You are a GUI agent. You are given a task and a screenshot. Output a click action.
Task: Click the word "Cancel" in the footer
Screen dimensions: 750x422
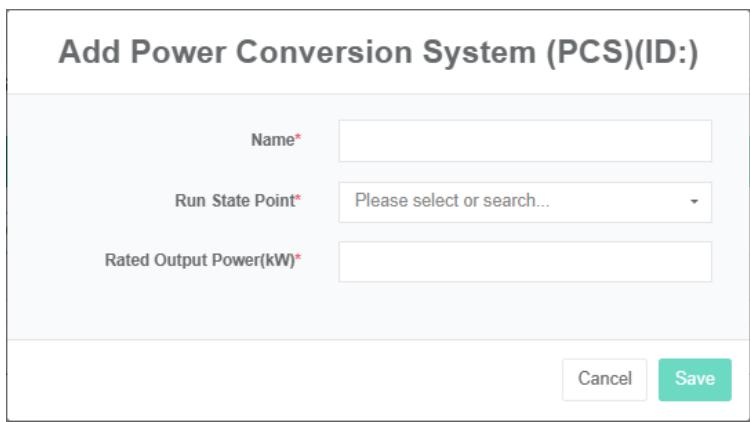(x=604, y=379)
